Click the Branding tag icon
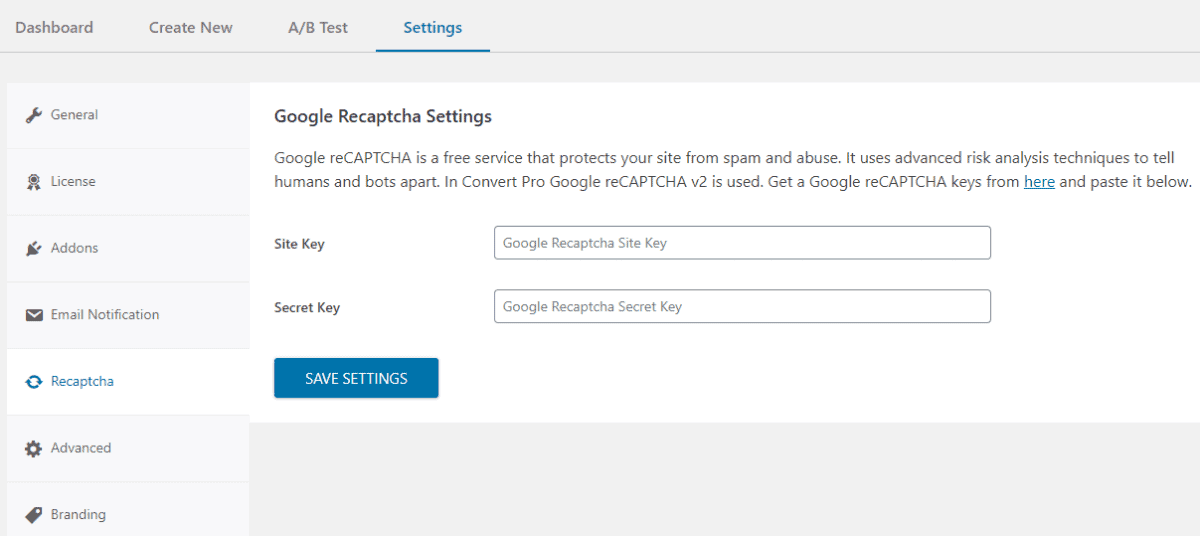1200x536 pixels. pyautogui.click(x=33, y=515)
